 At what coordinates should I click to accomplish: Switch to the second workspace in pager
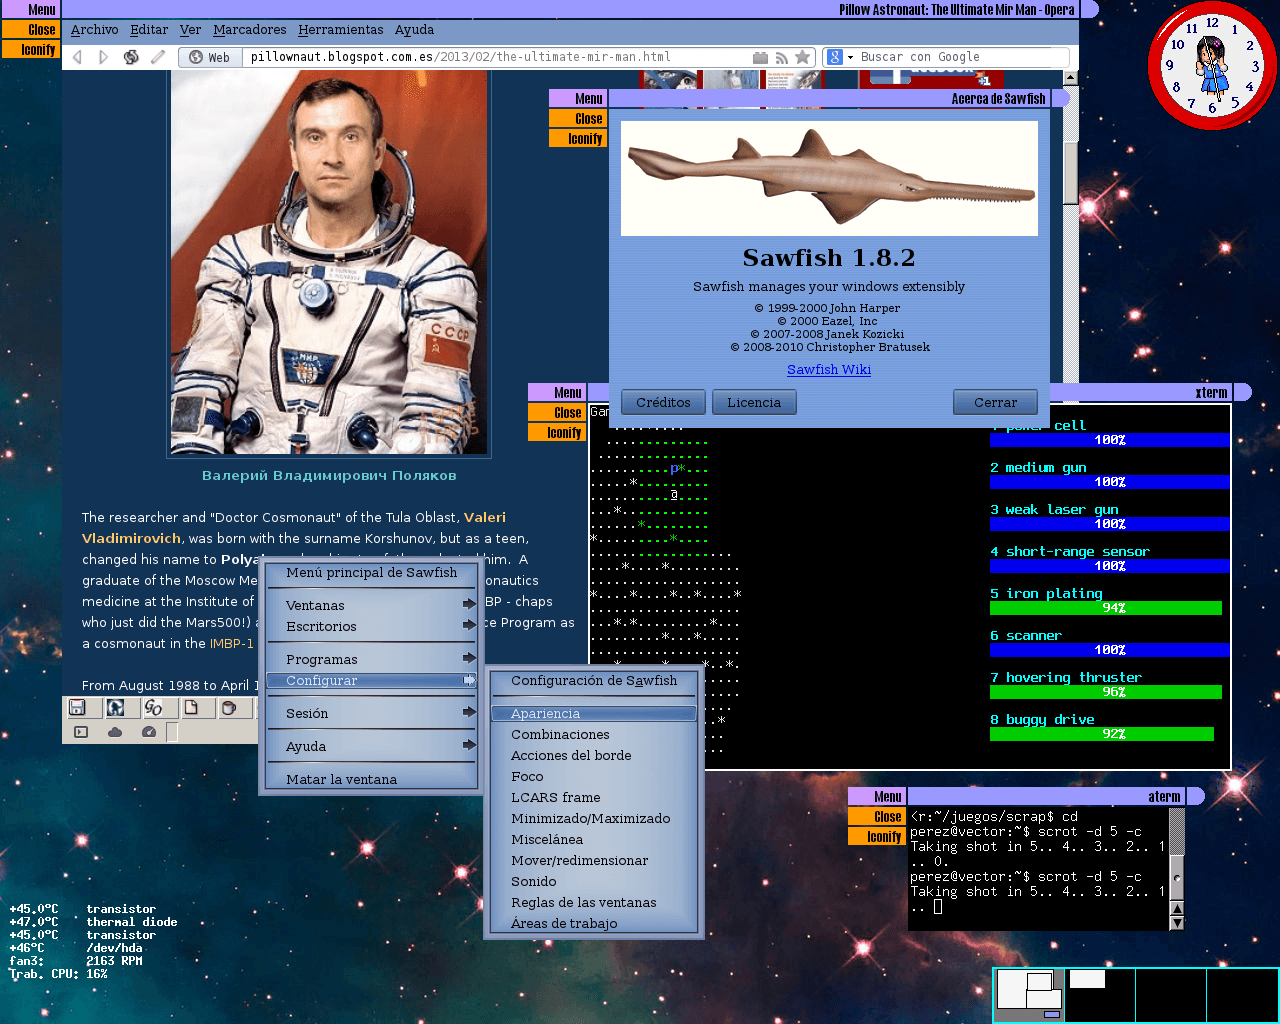click(x=1100, y=995)
